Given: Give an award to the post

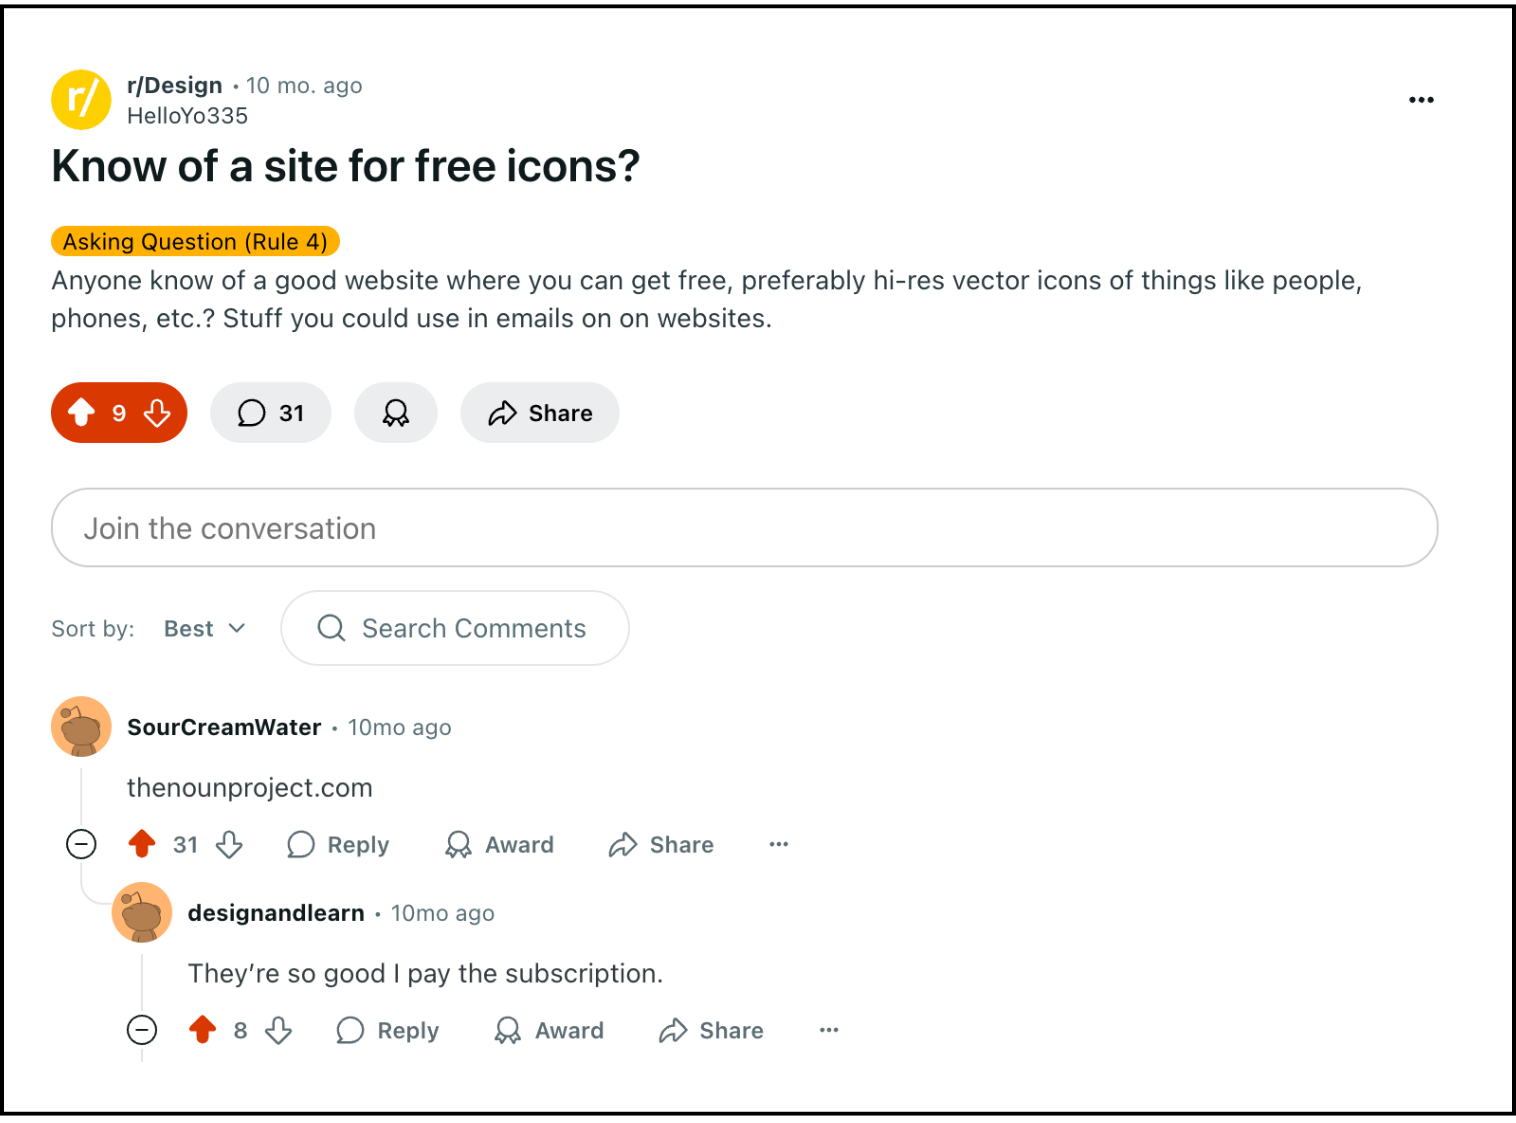Looking at the screenshot, I should [396, 413].
